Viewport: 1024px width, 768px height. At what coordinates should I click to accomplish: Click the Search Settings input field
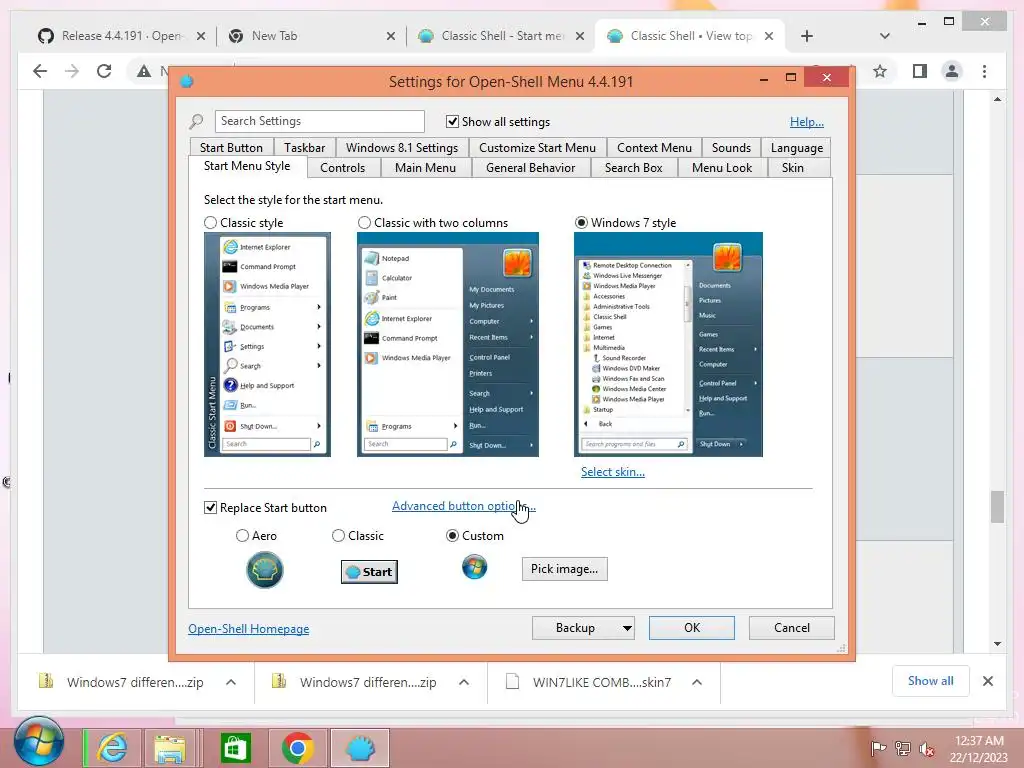[319, 121]
